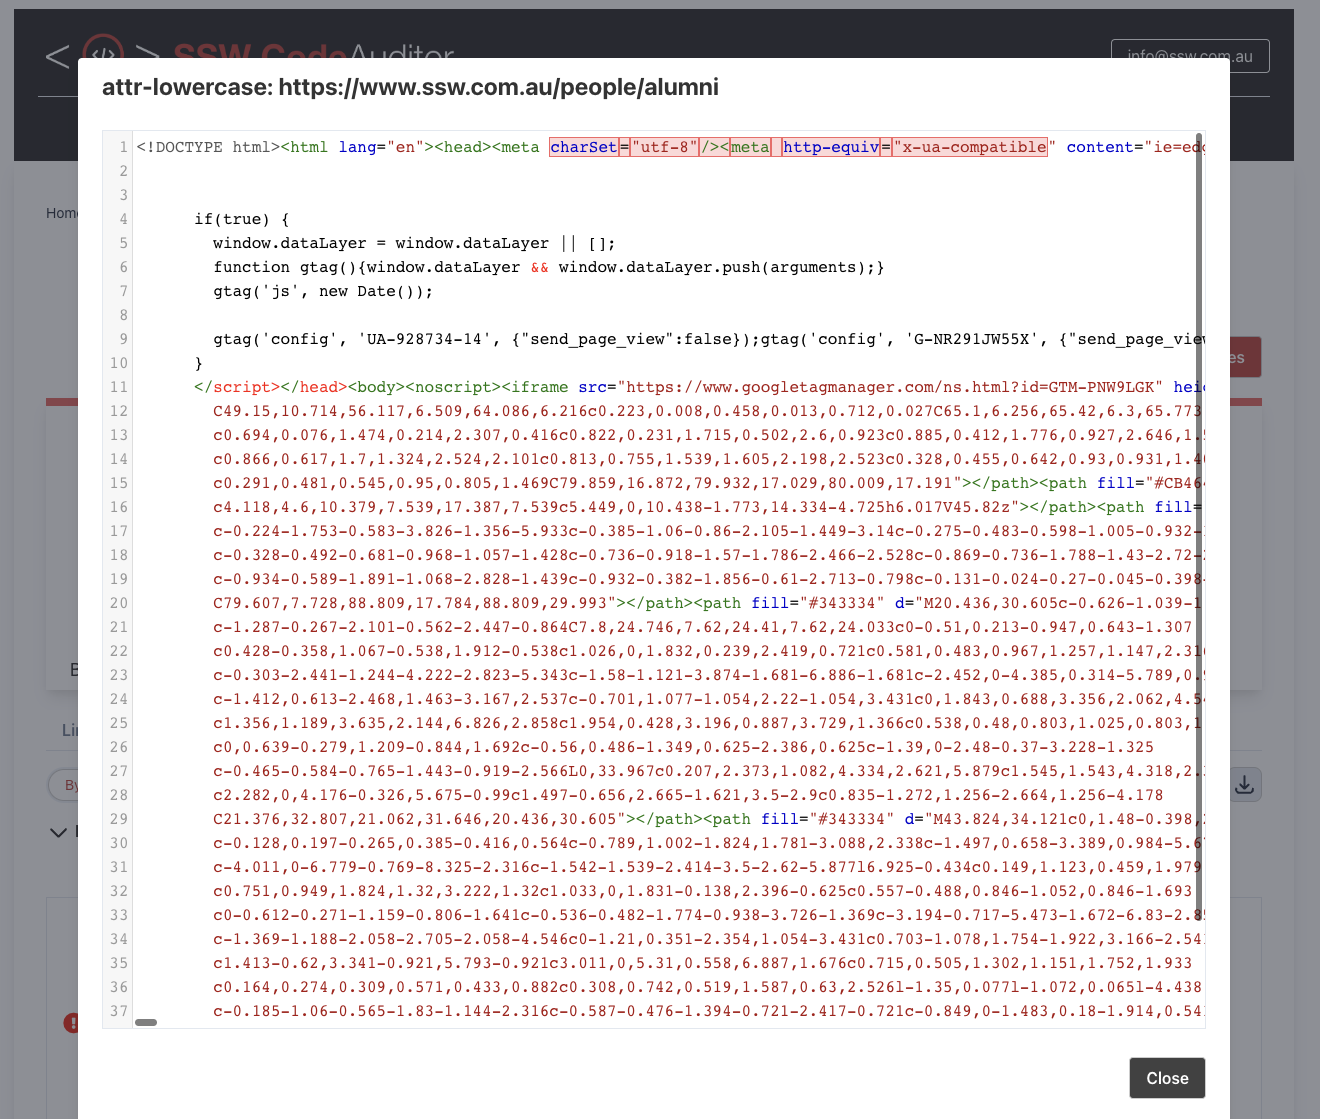Image resolution: width=1320 pixels, height=1119 pixels.
Task: Close the attr-lowercase code dialog
Action: [x=1166, y=1078]
